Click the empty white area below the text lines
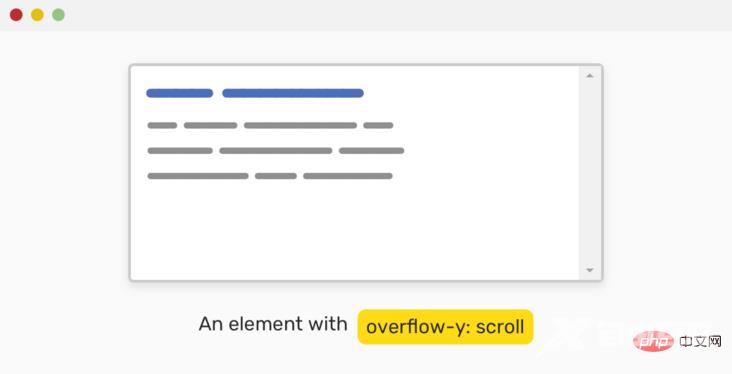This screenshot has width=732, height=374. (x=355, y=229)
